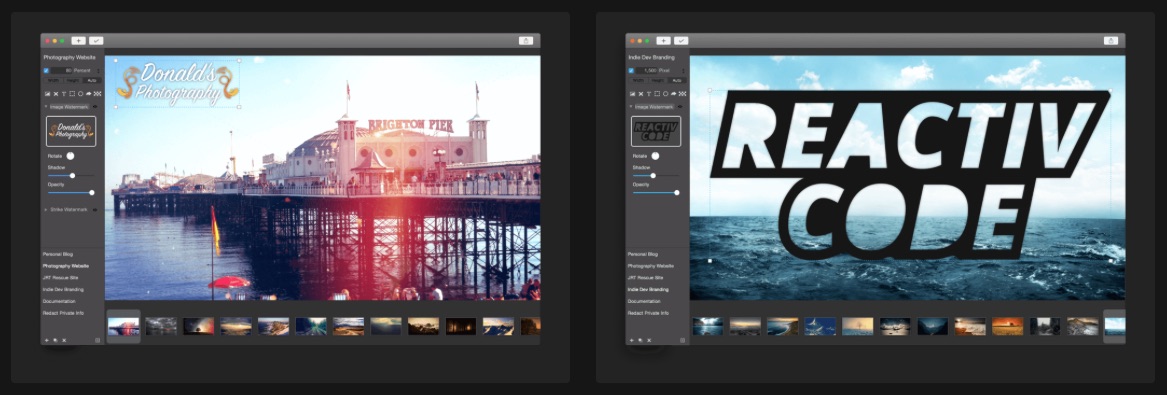Viewport: 1167px width, 395px height.
Task: Click the Rotate dial knob in left window
Action: pyautogui.click(x=70, y=156)
